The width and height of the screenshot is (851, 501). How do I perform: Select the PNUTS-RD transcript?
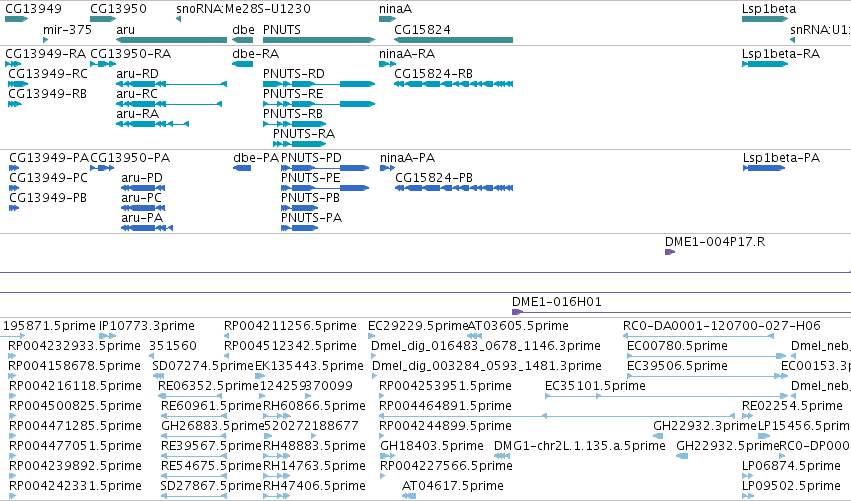pos(319,84)
